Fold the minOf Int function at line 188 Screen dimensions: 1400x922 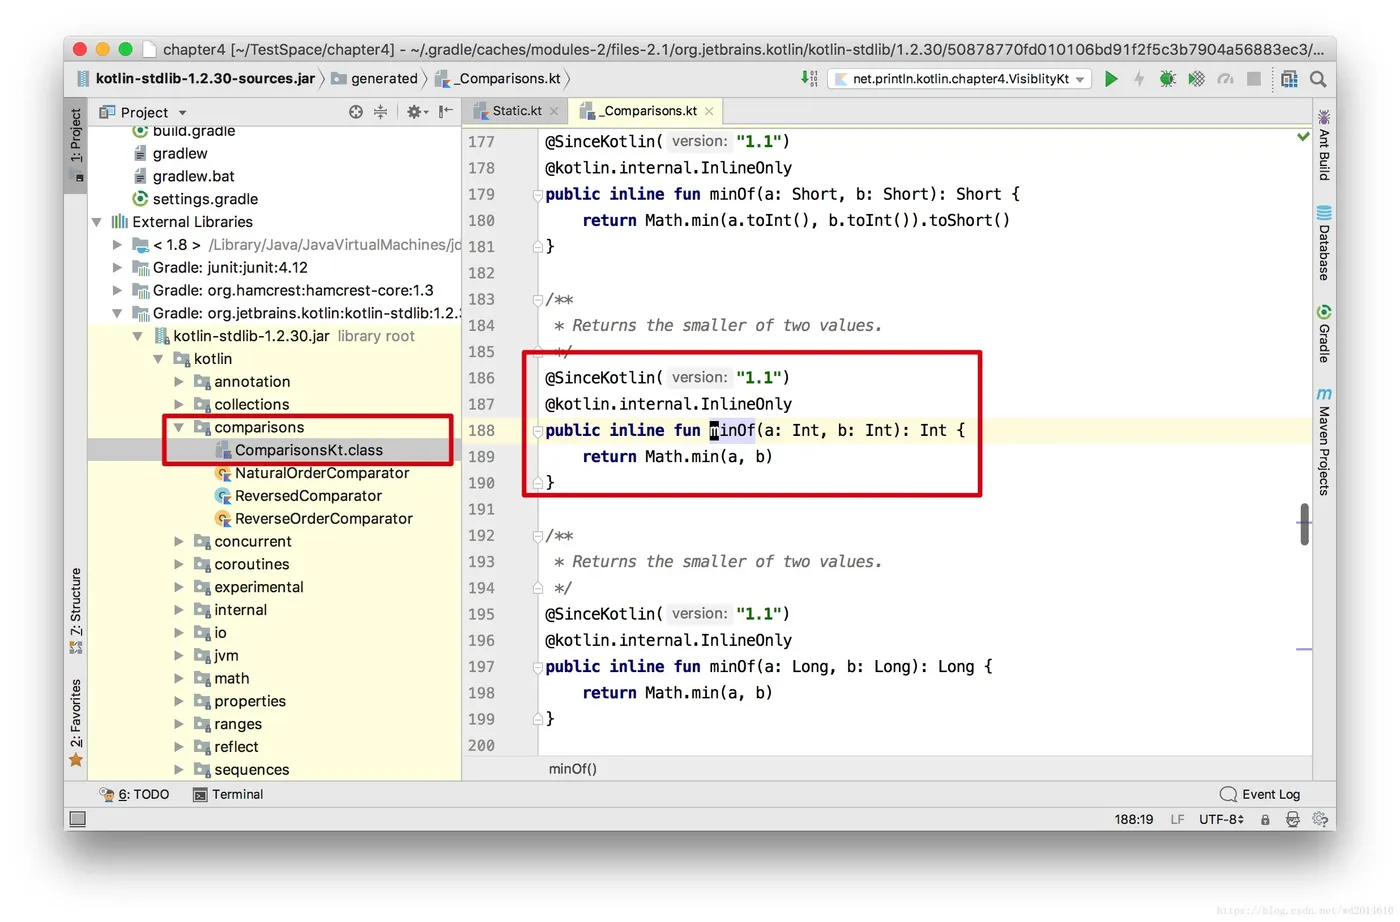tap(537, 431)
